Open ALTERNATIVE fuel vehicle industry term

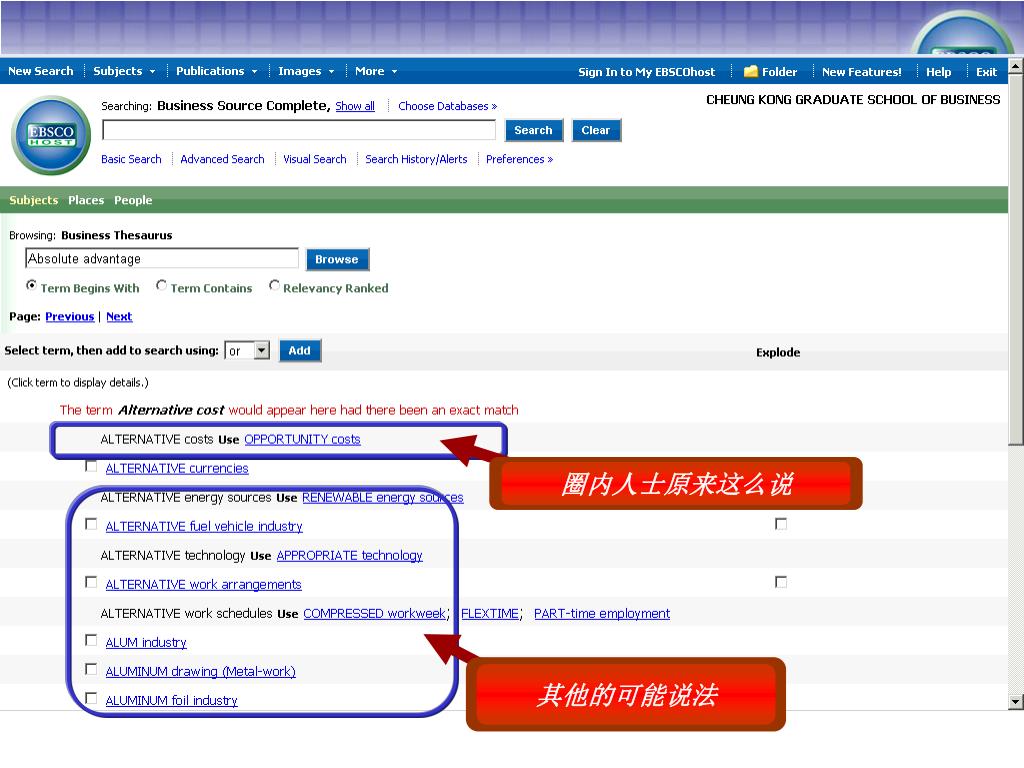tap(204, 526)
